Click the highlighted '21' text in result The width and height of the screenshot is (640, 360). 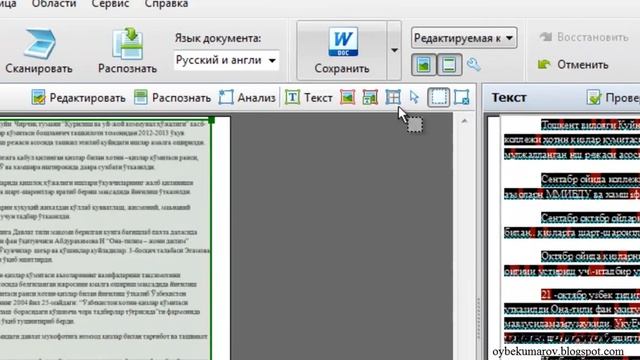(547, 294)
